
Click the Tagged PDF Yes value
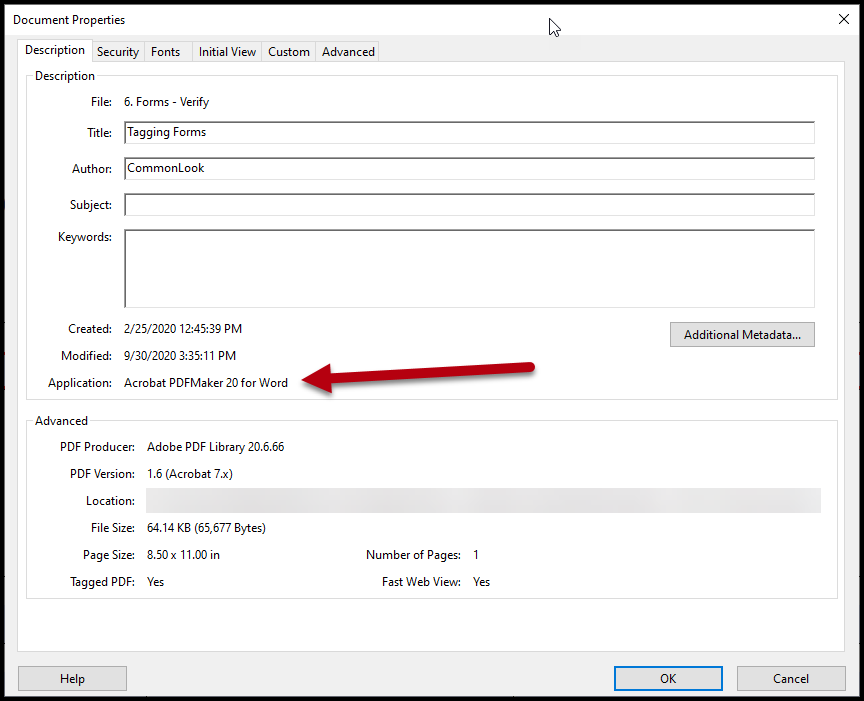[155, 582]
